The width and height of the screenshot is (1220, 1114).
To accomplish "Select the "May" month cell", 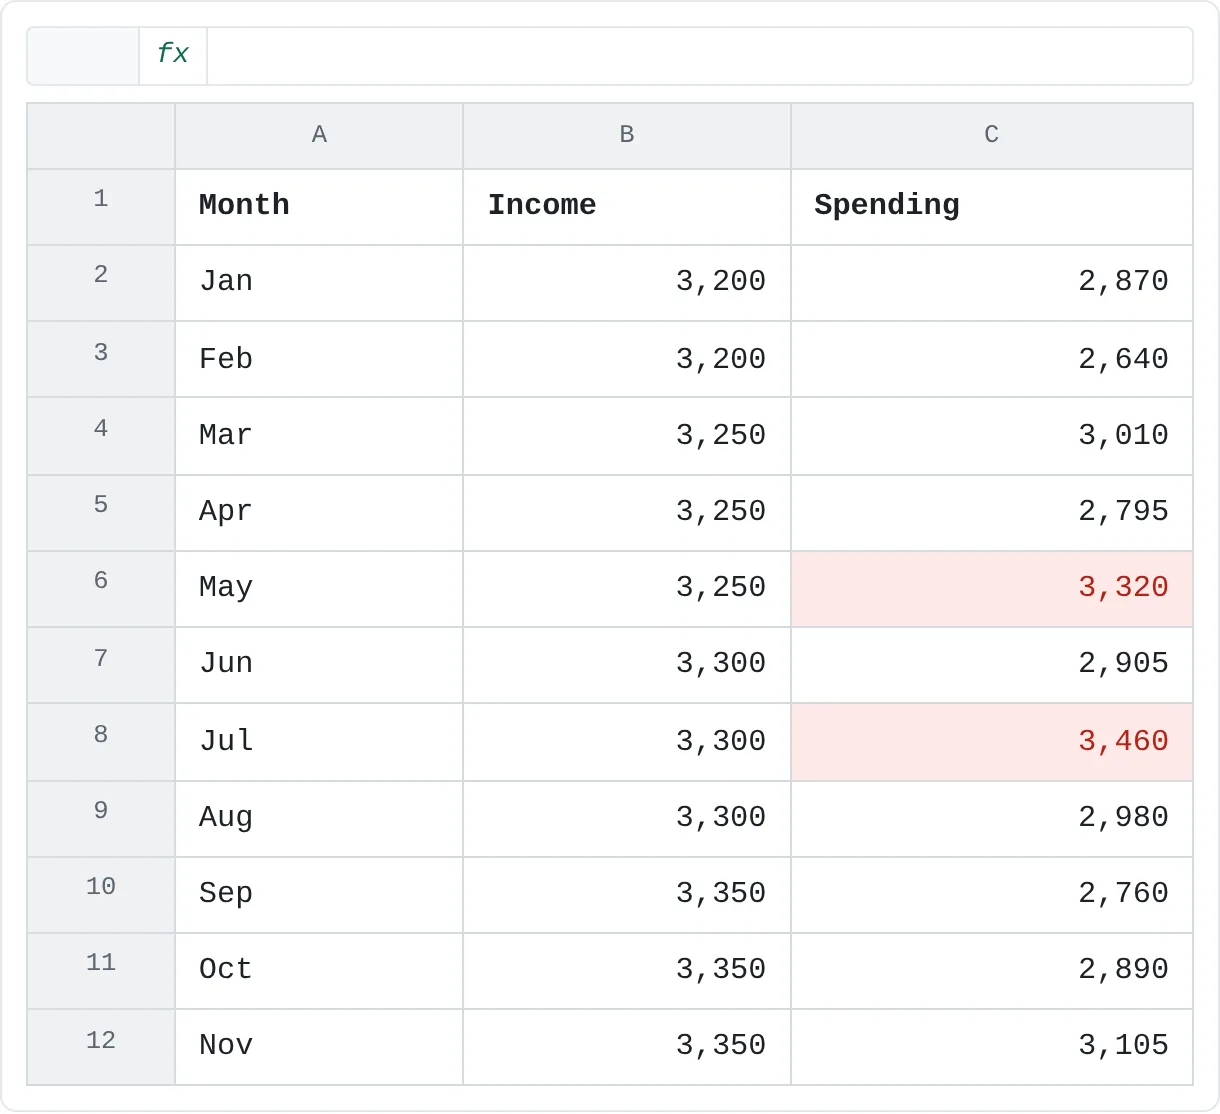I will [x=319, y=589].
